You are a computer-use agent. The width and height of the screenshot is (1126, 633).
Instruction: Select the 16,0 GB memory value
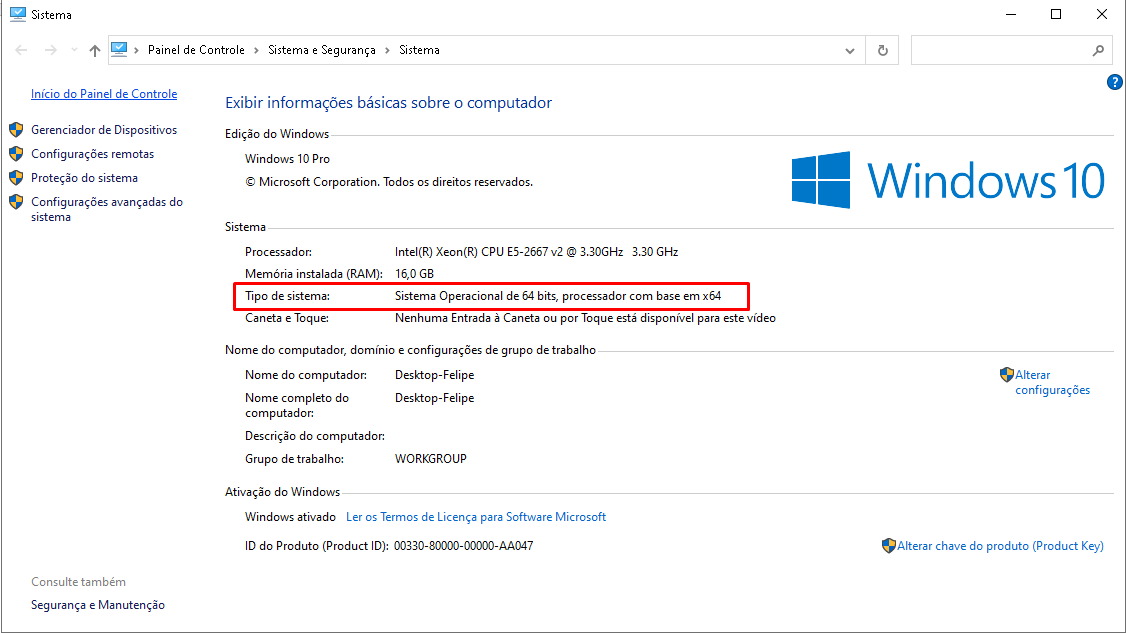(414, 274)
